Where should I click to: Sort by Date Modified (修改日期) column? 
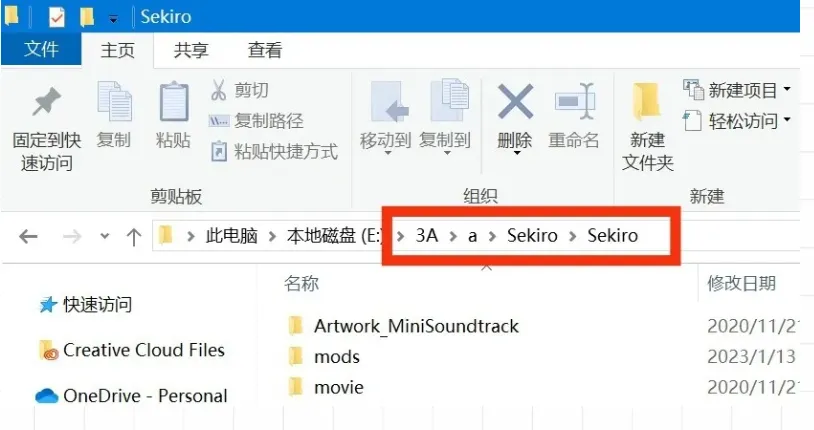tap(741, 284)
